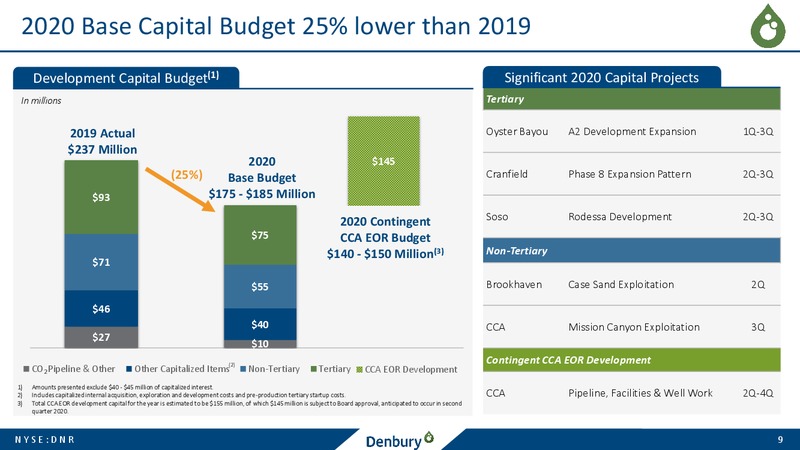The width and height of the screenshot is (800, 450).
Task: Click the Other Capitalized Items legend label
Action: (x=185, y=368)
